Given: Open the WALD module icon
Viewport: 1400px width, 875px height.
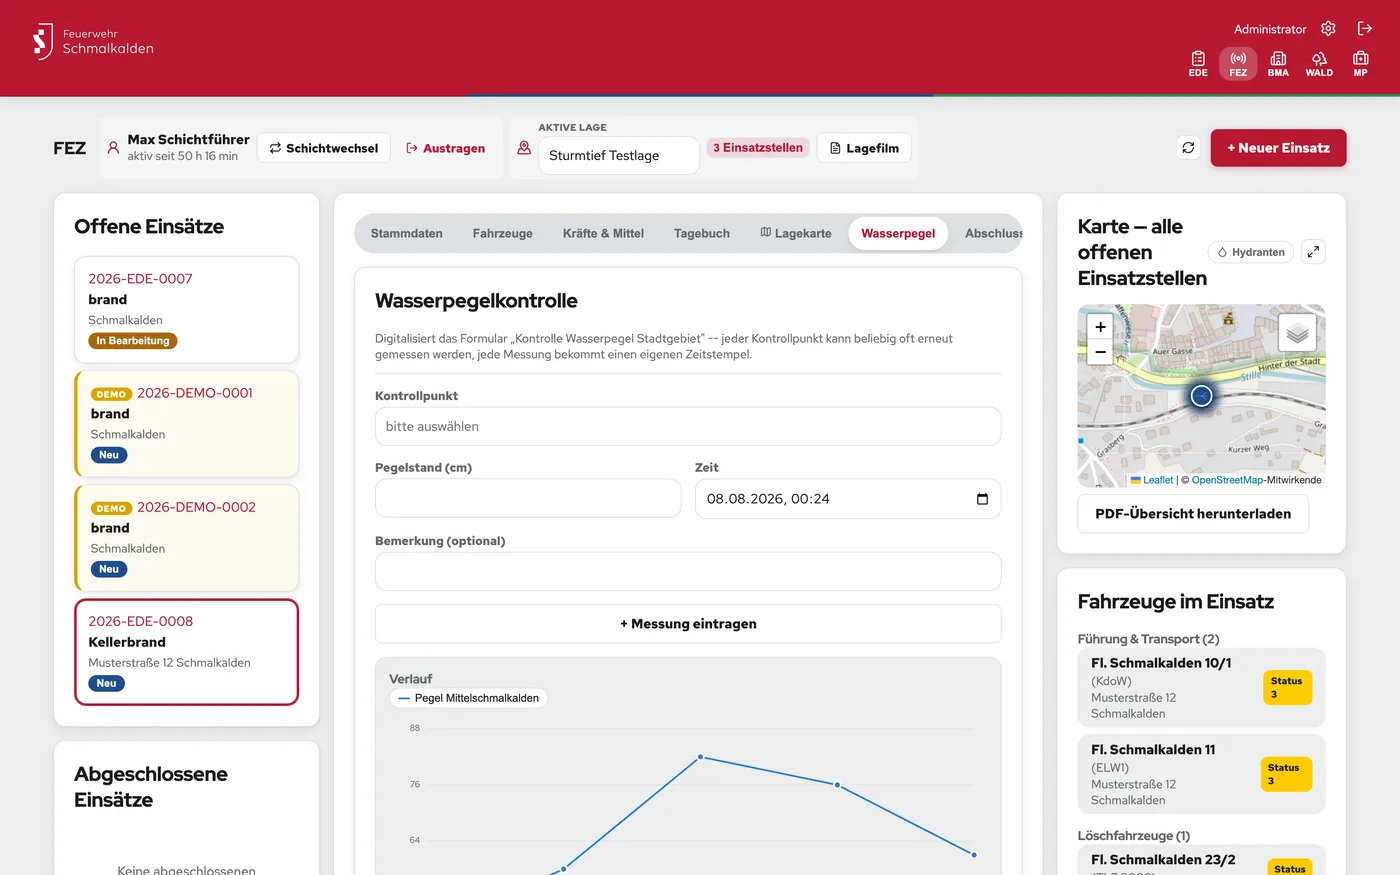Looking at the screenshot, I should (x=1319, y=63).
